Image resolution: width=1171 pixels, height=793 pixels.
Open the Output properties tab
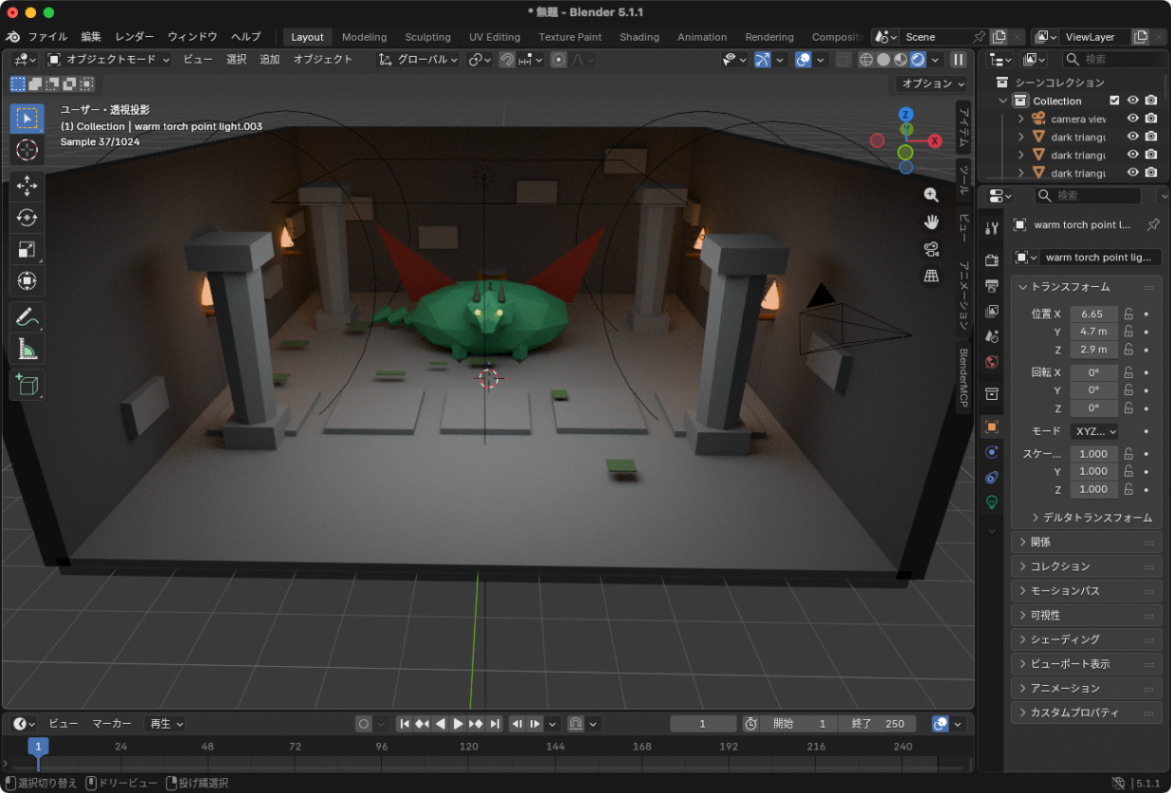992,285
